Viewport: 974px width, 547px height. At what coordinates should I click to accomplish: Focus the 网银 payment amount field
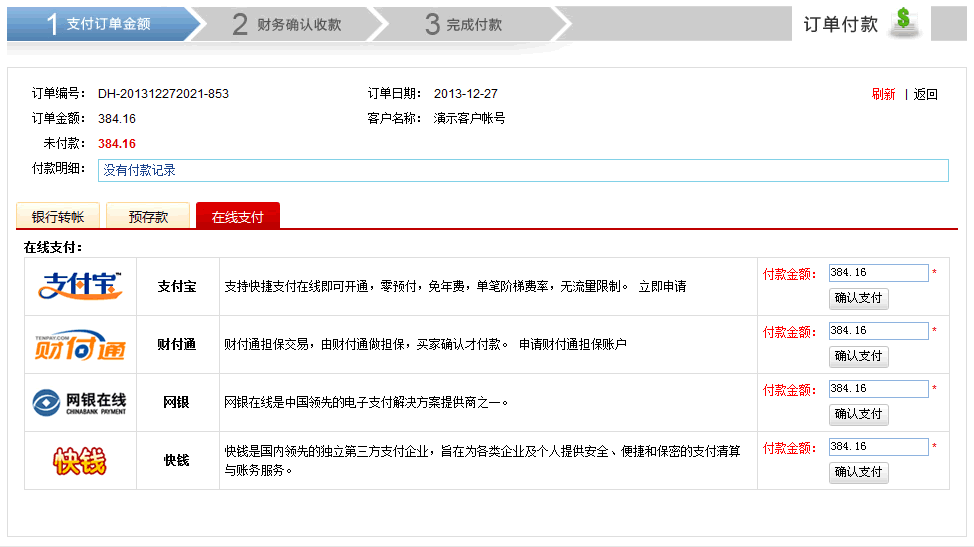pyautogui.click(x=878, y=389)
